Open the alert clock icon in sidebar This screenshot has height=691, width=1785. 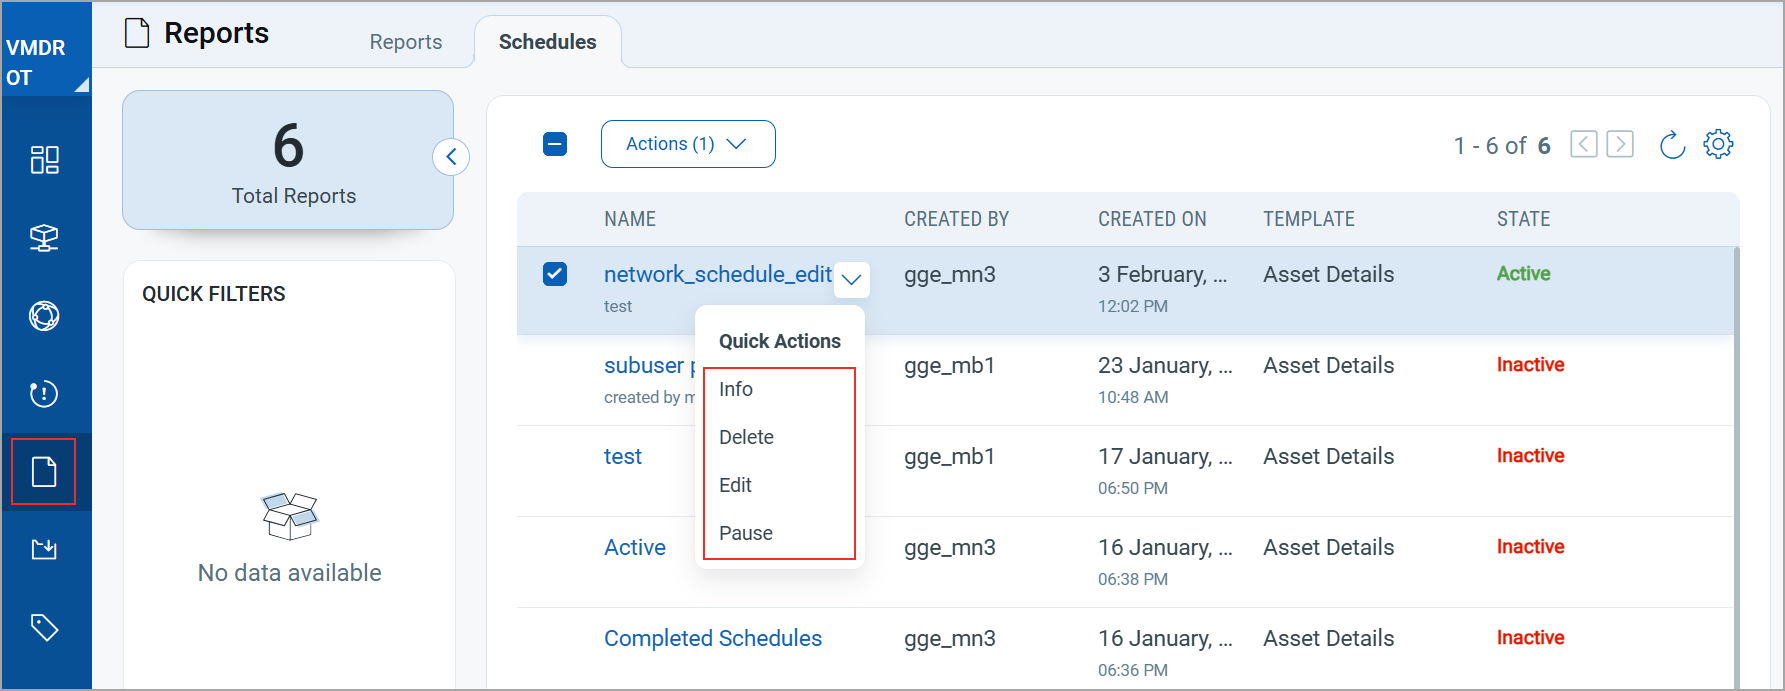pyautogui.click(x=44, y=394)
